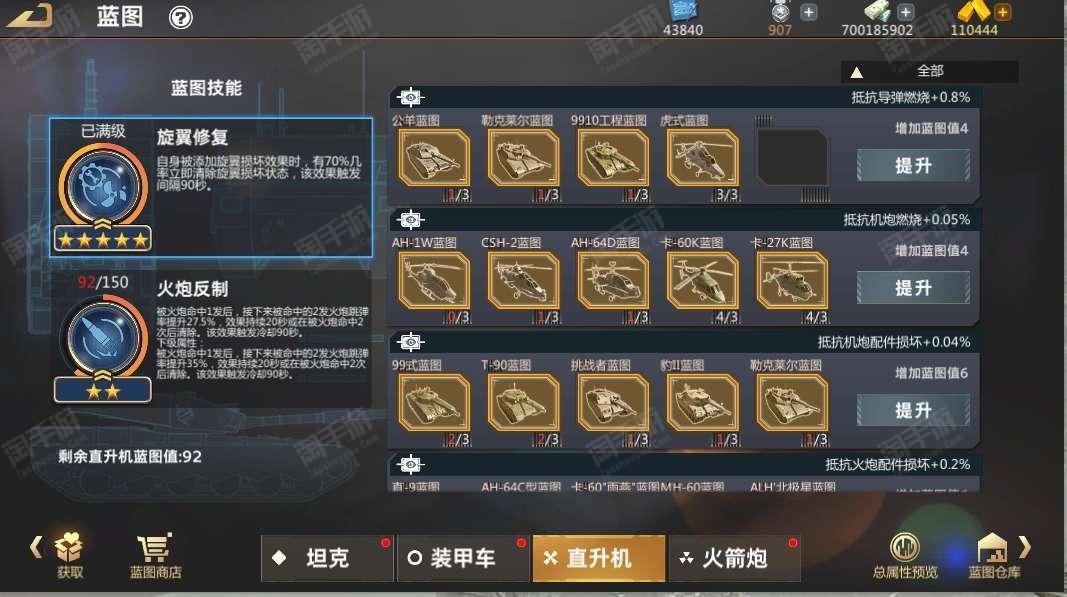This screenshot has height=597, width=1067.
Task: Click the back arrow icon
Action: click(30, 16)
